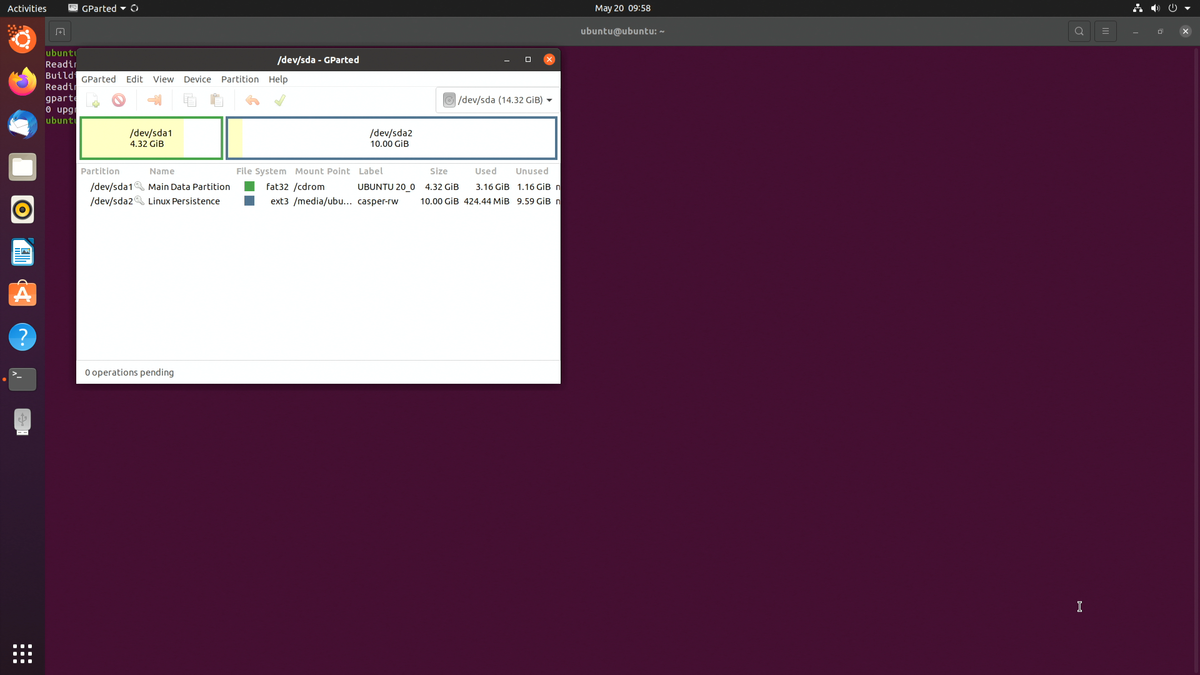
Task: Click the 3.16 GiB used value
Action: pyautogui.click(x=492, y=186)
